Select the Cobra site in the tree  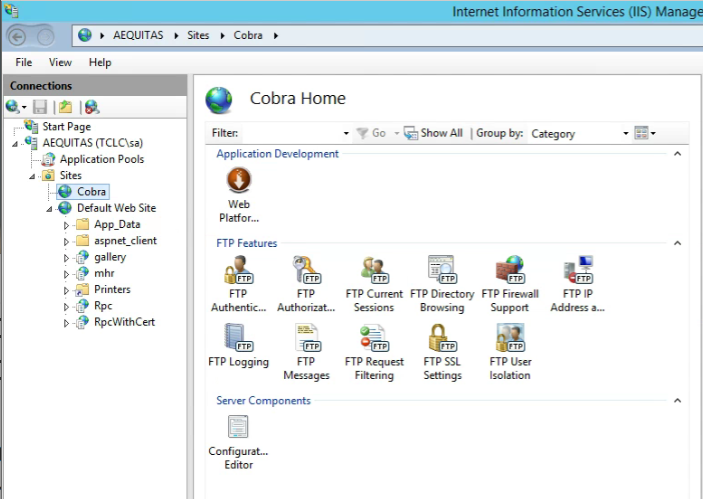pyautogui.click(x=91, y=191)
